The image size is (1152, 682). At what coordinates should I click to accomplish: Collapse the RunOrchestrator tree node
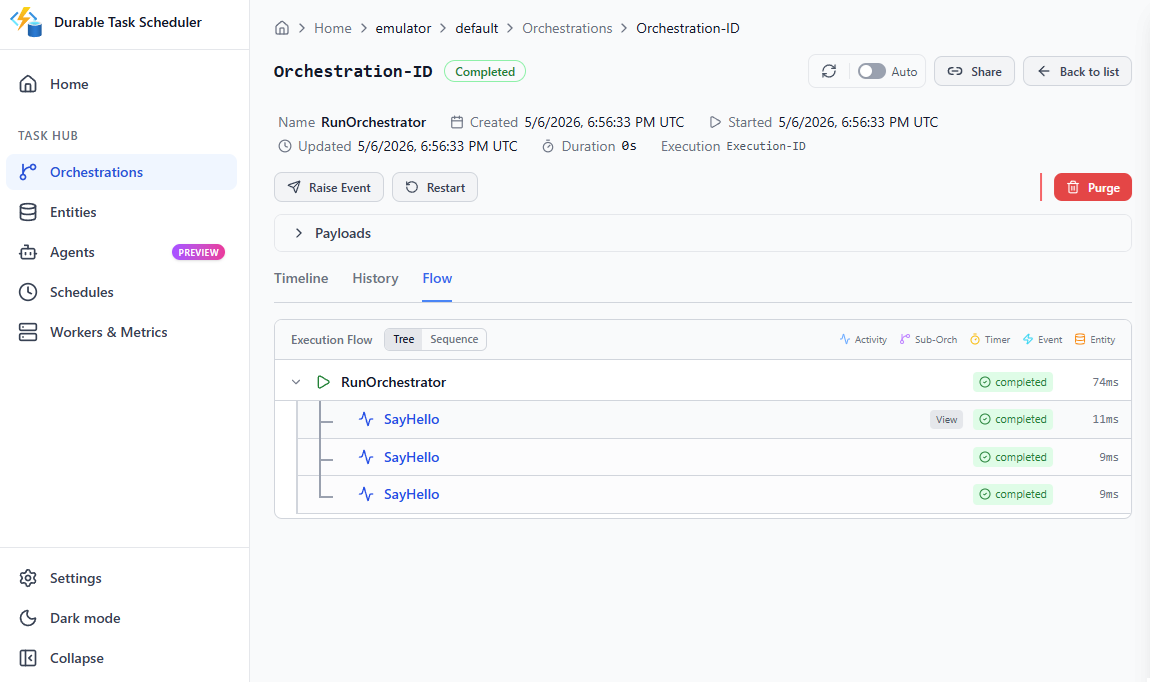point(296,382)
